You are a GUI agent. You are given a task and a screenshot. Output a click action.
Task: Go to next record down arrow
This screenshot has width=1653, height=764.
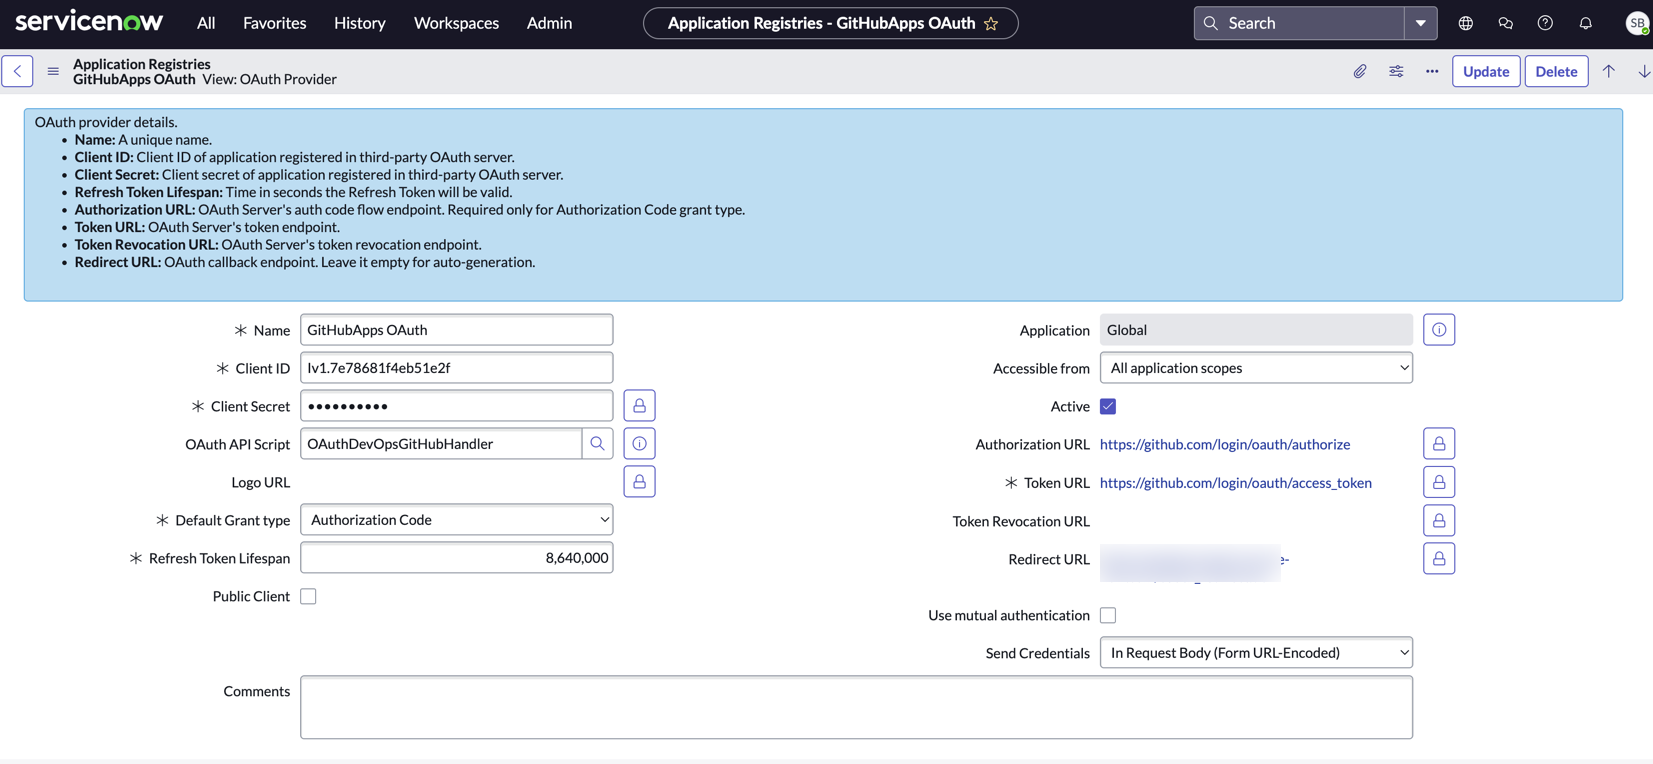(x=1644, y=71)
